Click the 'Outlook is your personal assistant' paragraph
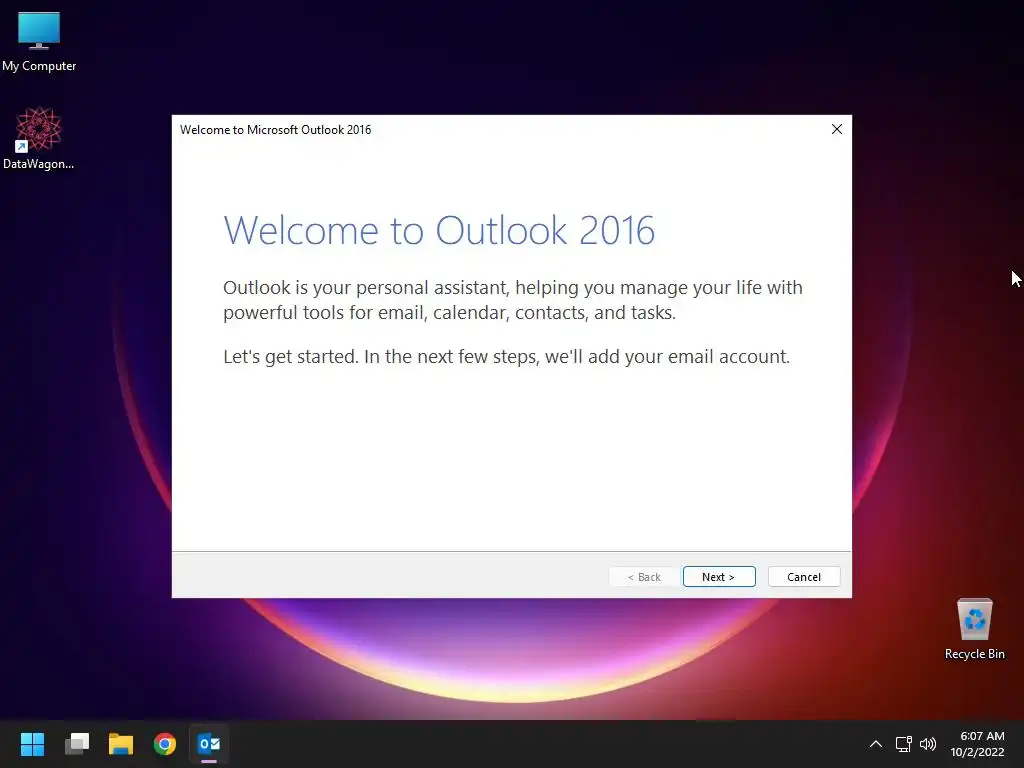The width and height of the screenshot is (1024, 768). tap(513, 300)
